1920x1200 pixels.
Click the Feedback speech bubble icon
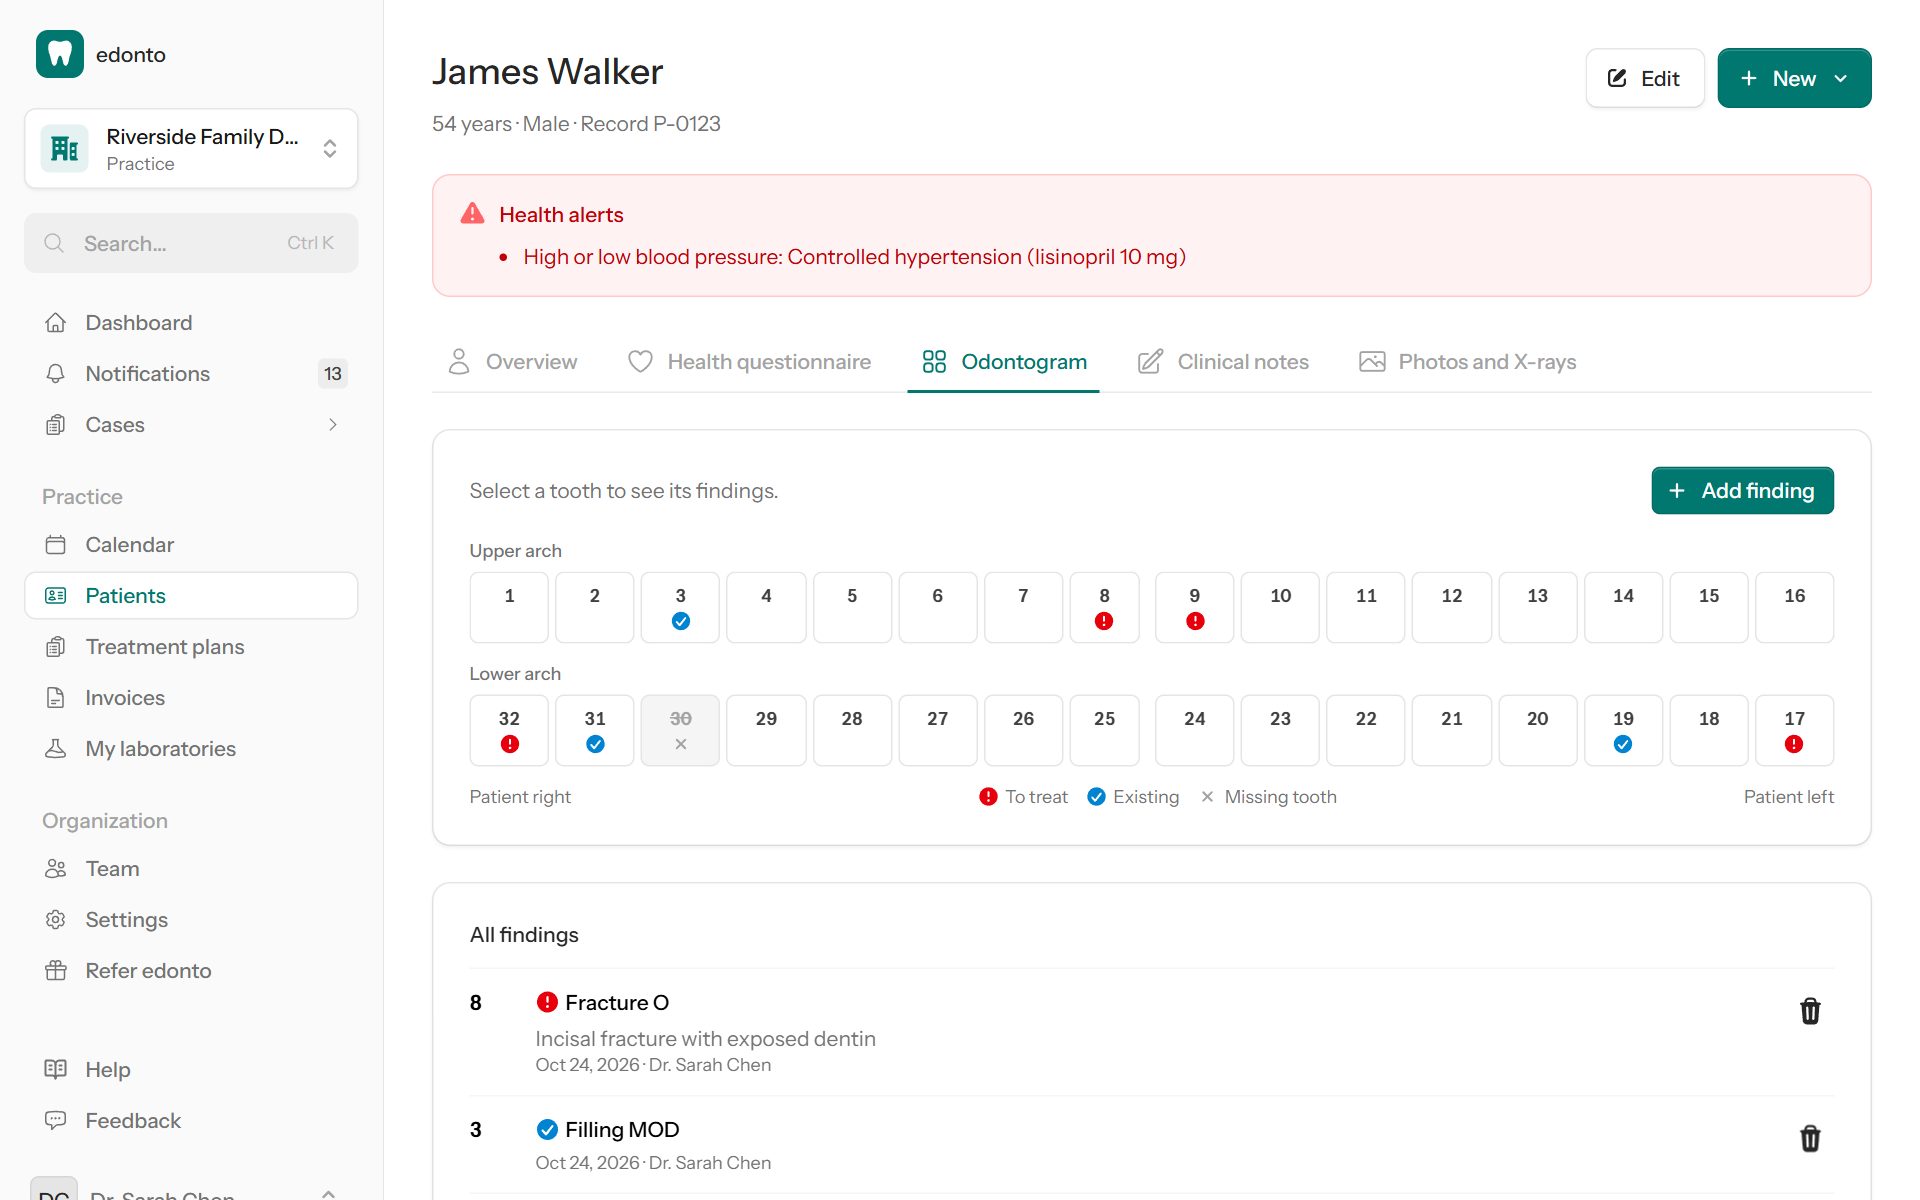[x=56, y=1121]
